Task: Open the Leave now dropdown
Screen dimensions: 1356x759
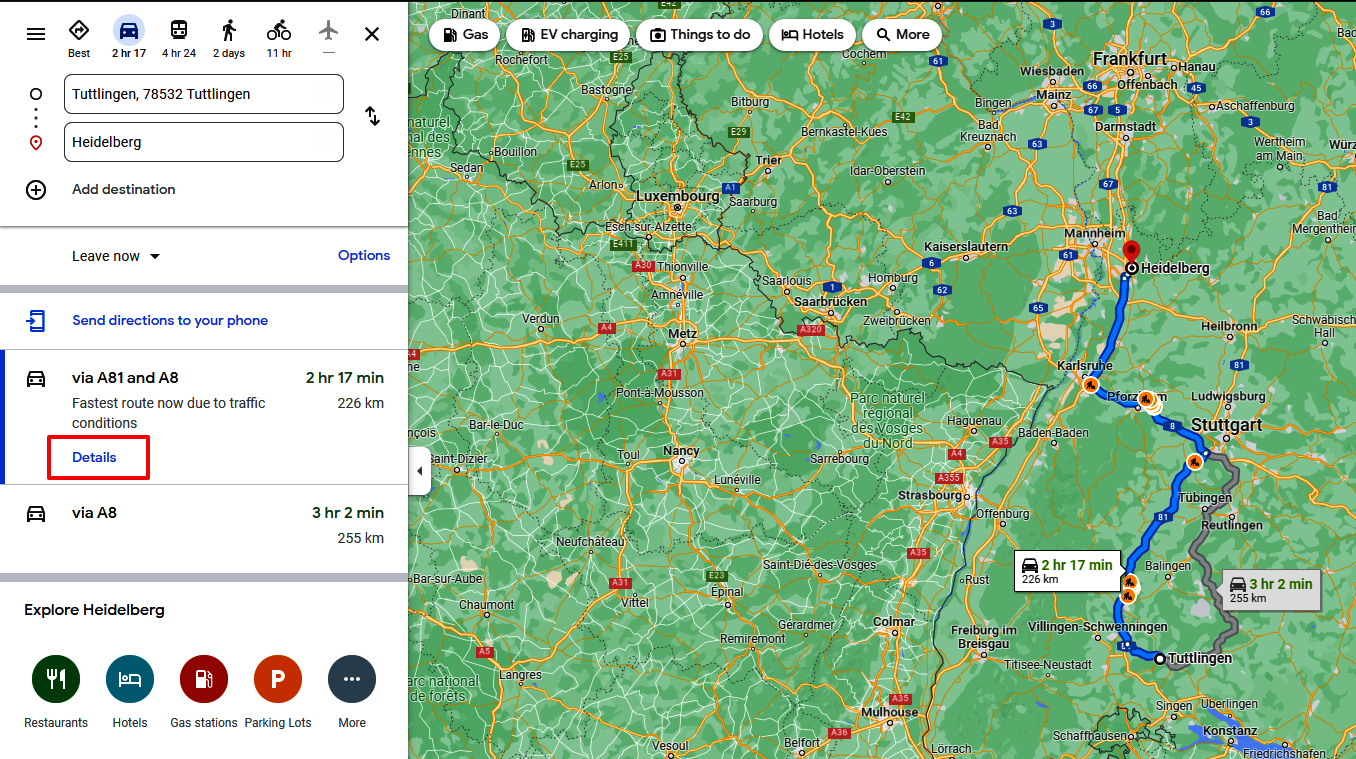Action: pos(116,256)
